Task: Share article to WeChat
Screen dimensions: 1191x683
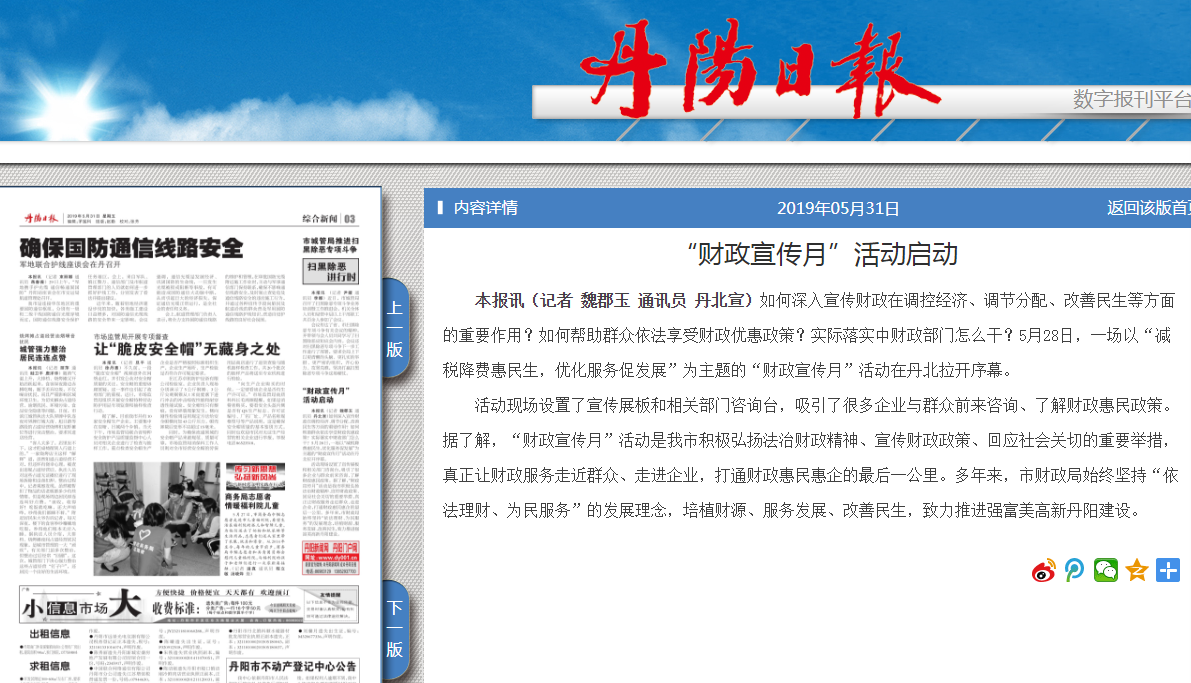Action: pyautogui.click(x=1105, y=570)
